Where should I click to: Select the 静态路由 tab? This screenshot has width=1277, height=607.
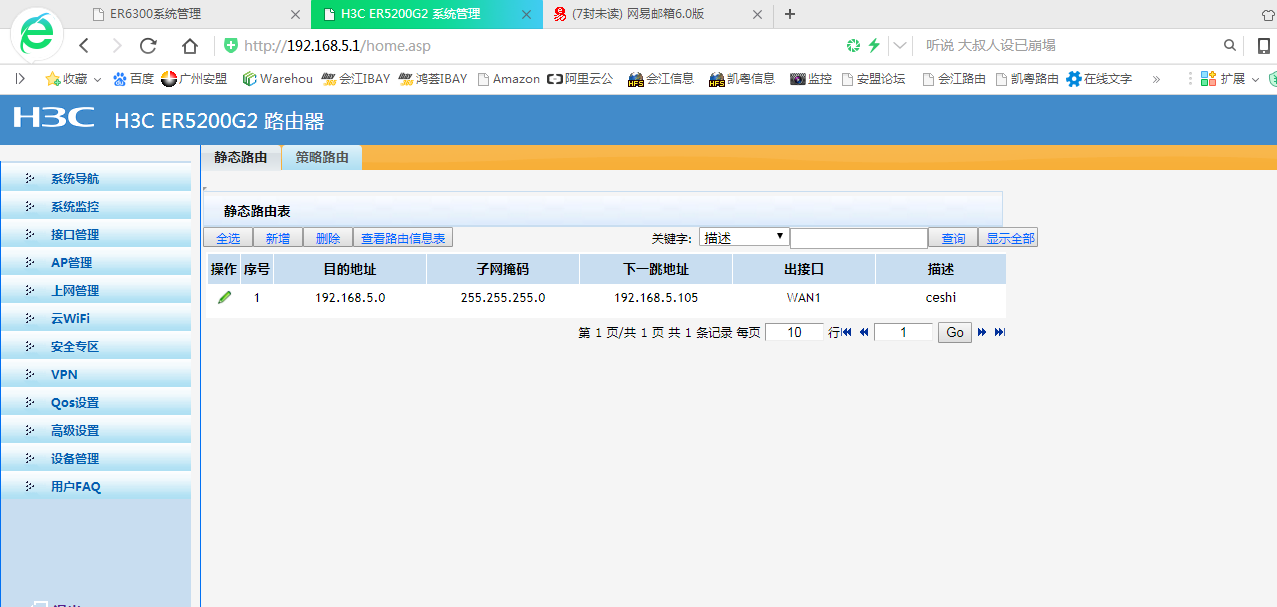click(241, 158)
